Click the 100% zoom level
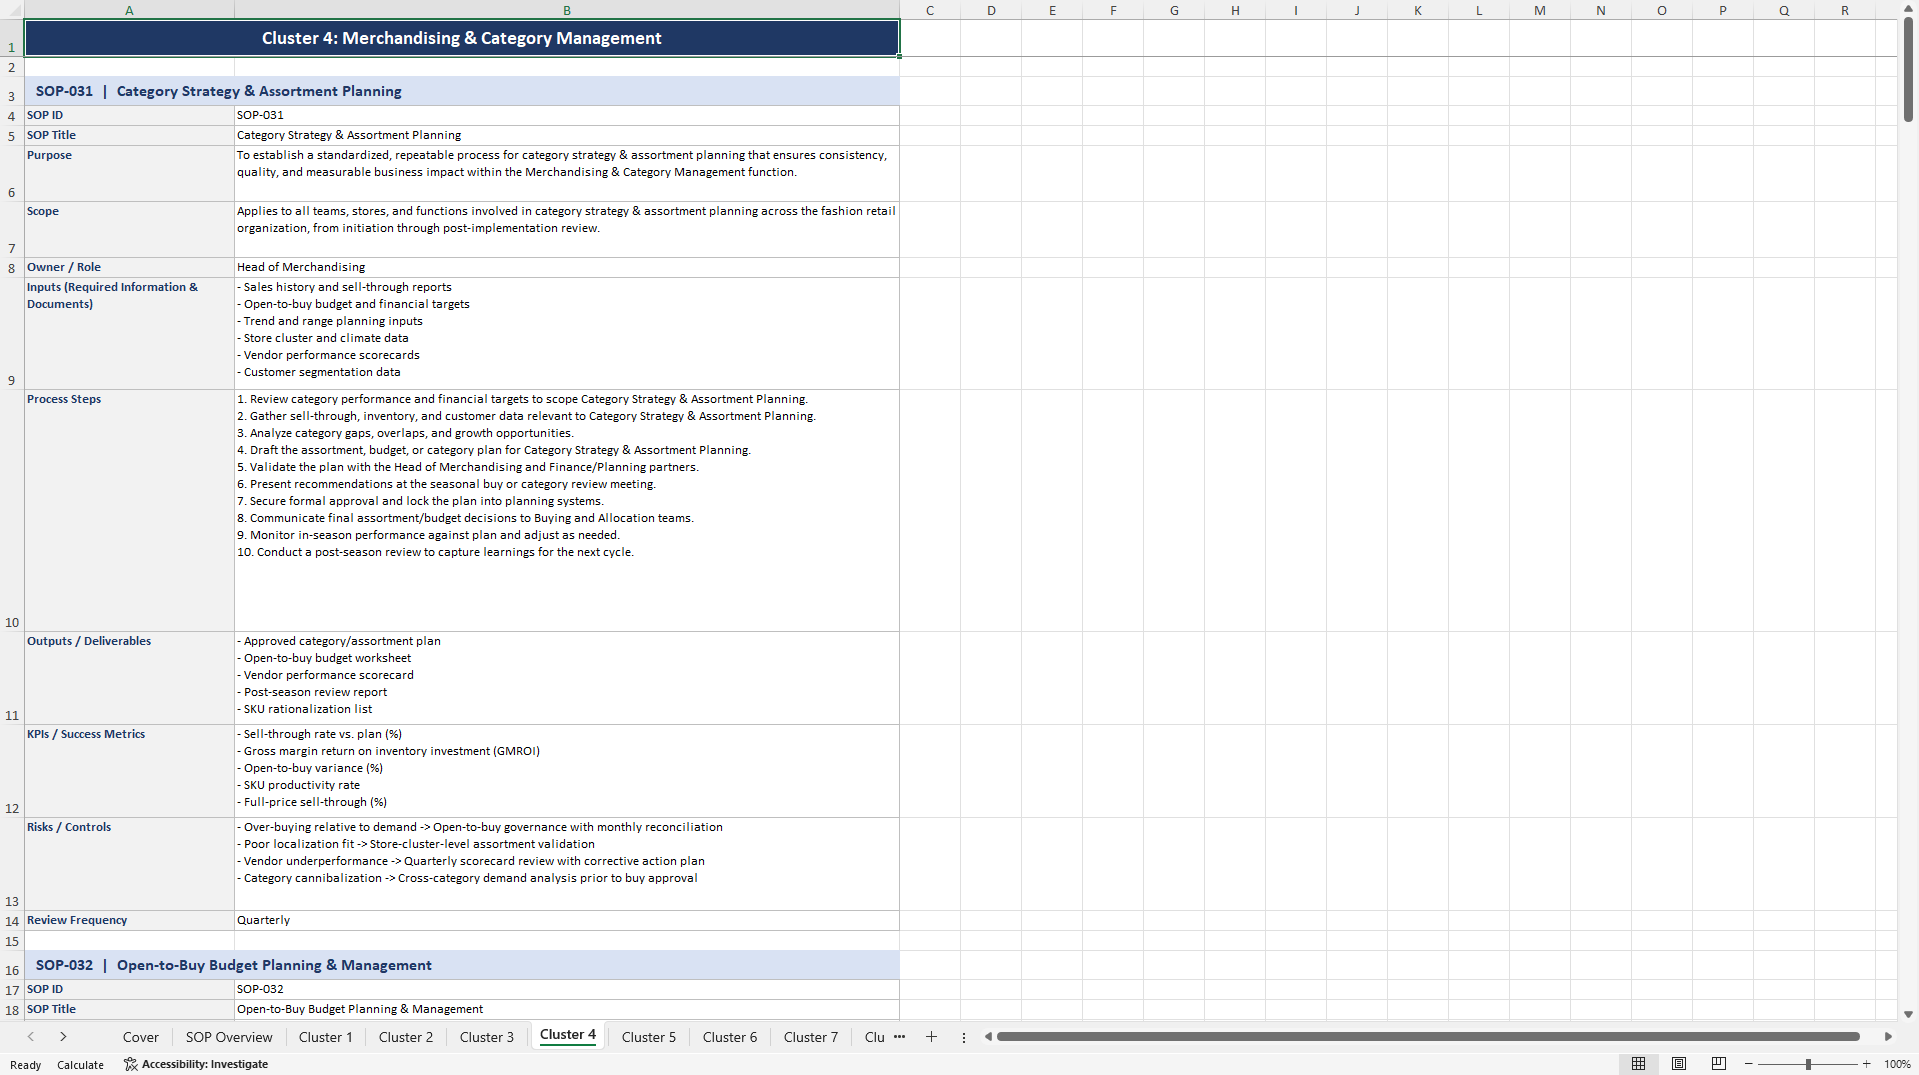This screenshot has width=1919, height=1075. [1897, 1064]
